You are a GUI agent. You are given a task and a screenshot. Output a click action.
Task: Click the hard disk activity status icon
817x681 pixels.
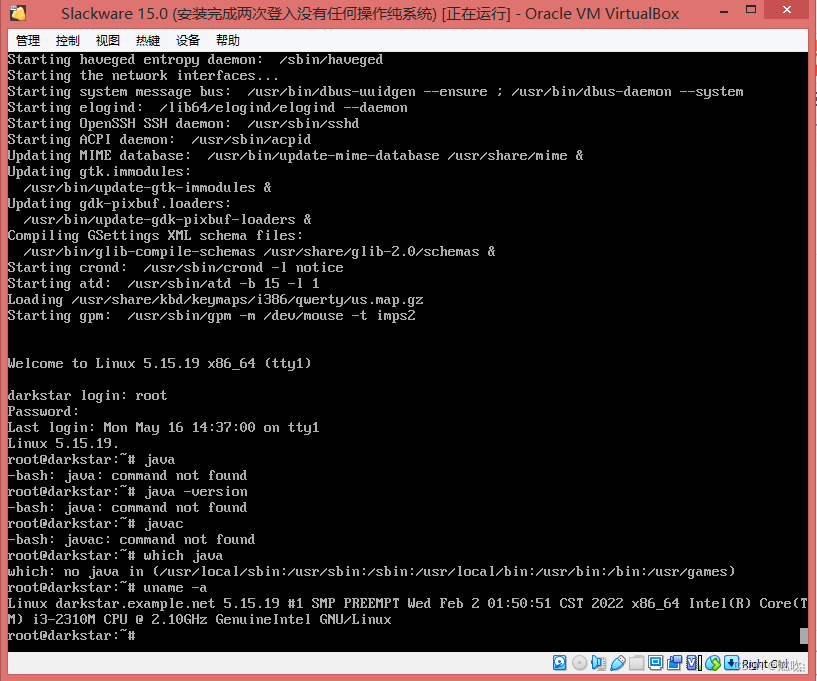560,663
